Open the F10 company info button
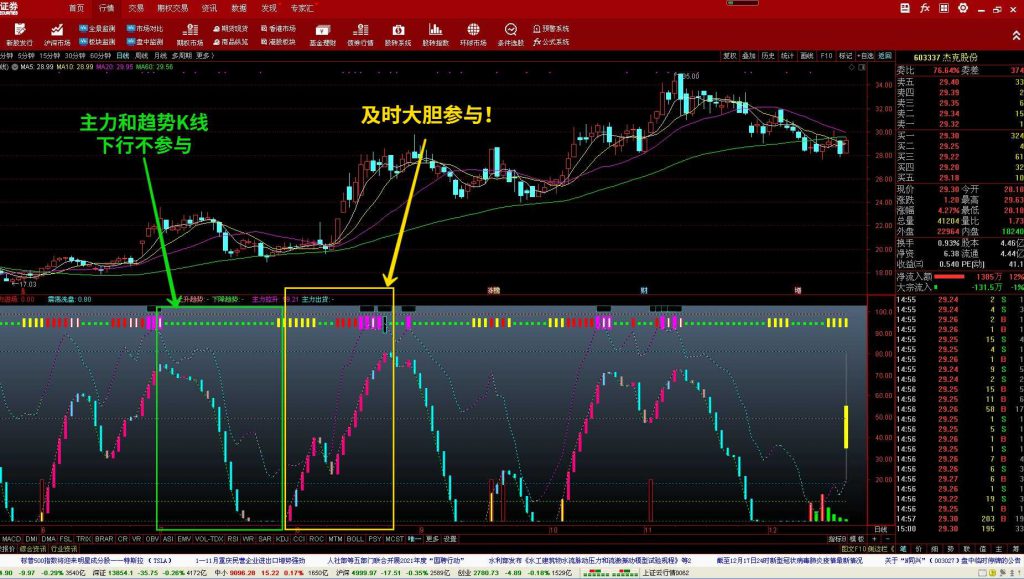 tap(826, 56)
